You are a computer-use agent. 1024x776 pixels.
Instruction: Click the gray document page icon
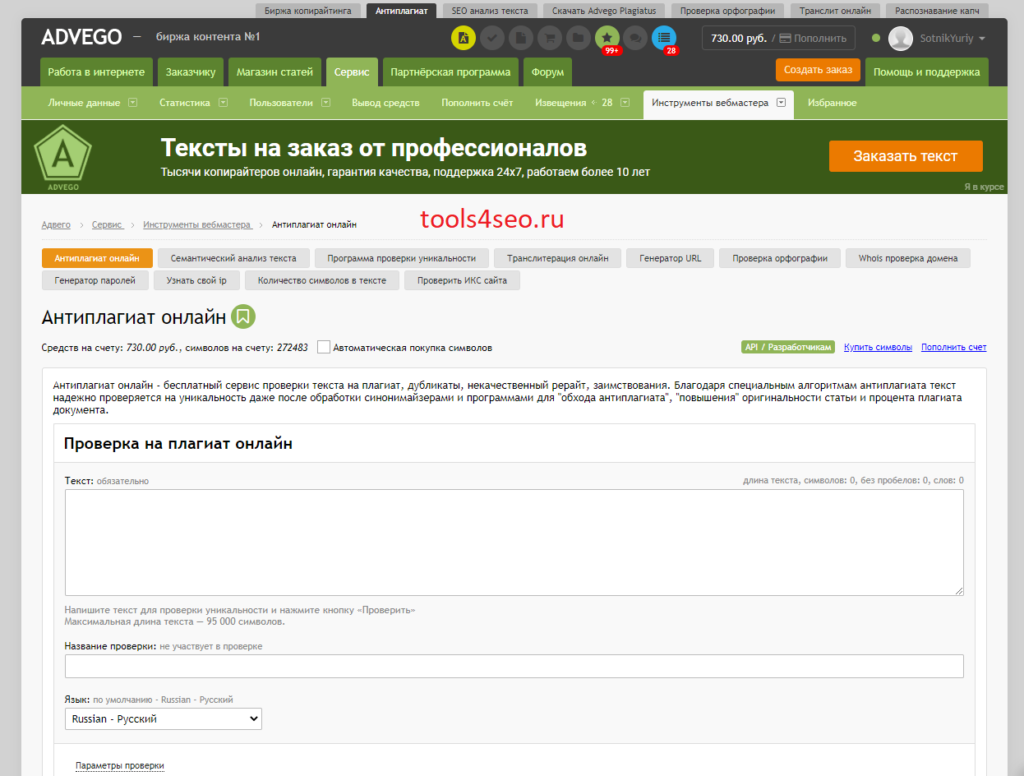pos(521,38)
